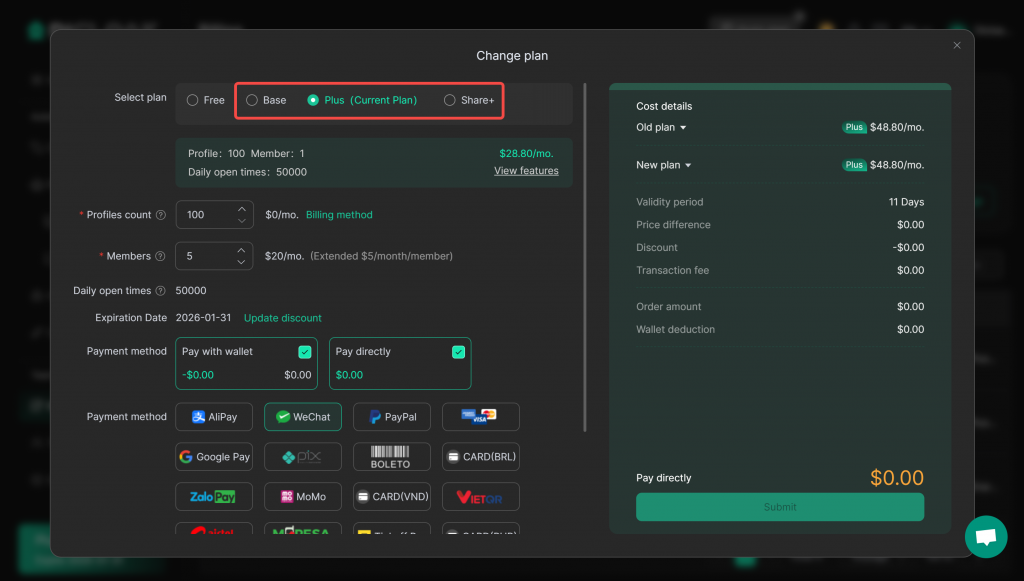Screen dimensions: 1024x581
Task: Select ZaloPay as payment method
Action: 214,497
